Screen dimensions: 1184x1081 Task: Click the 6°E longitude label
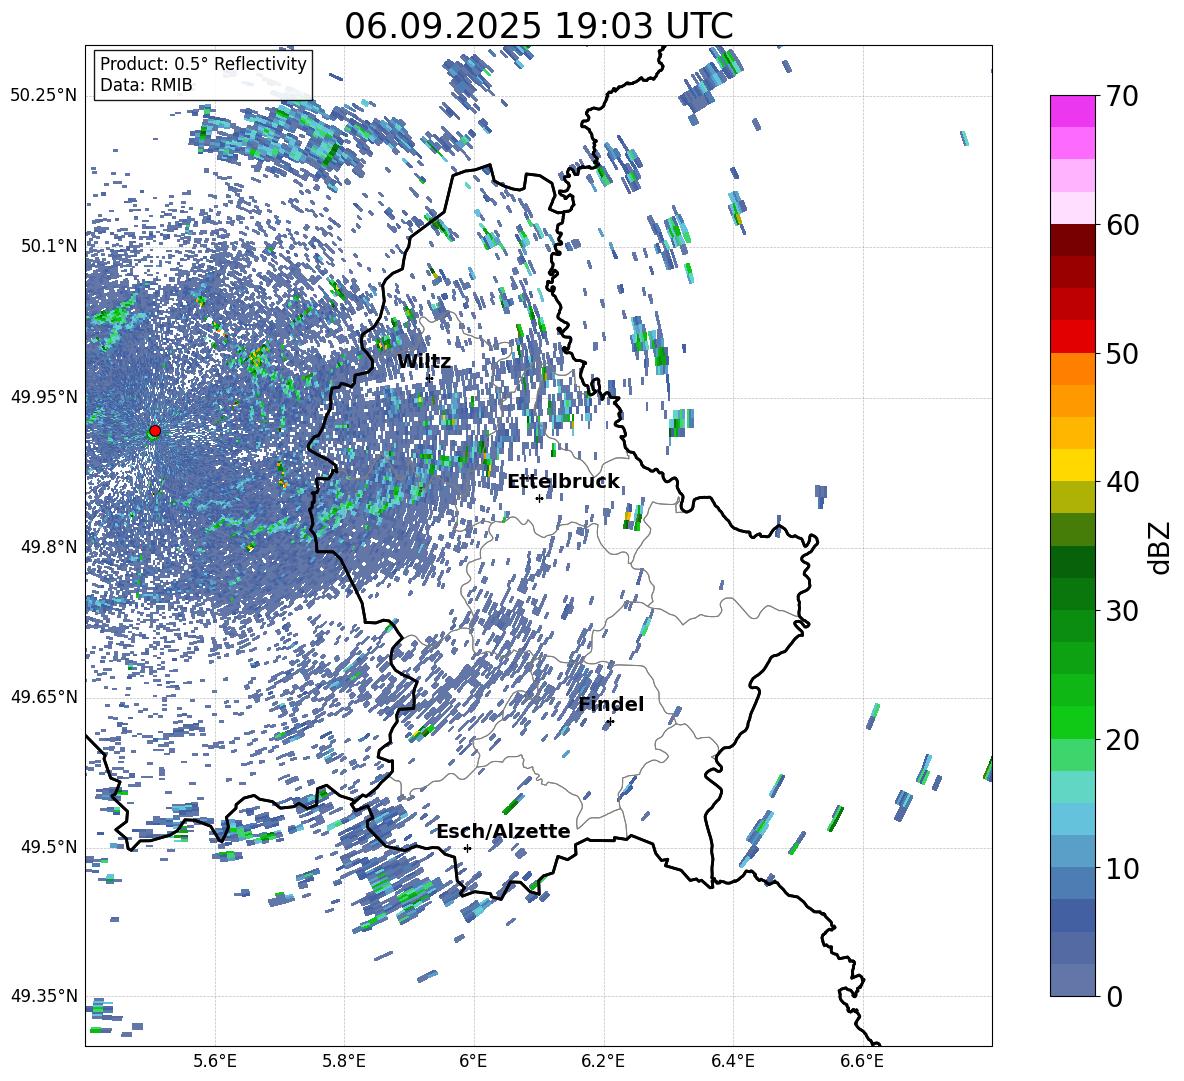coord(473,1061)
